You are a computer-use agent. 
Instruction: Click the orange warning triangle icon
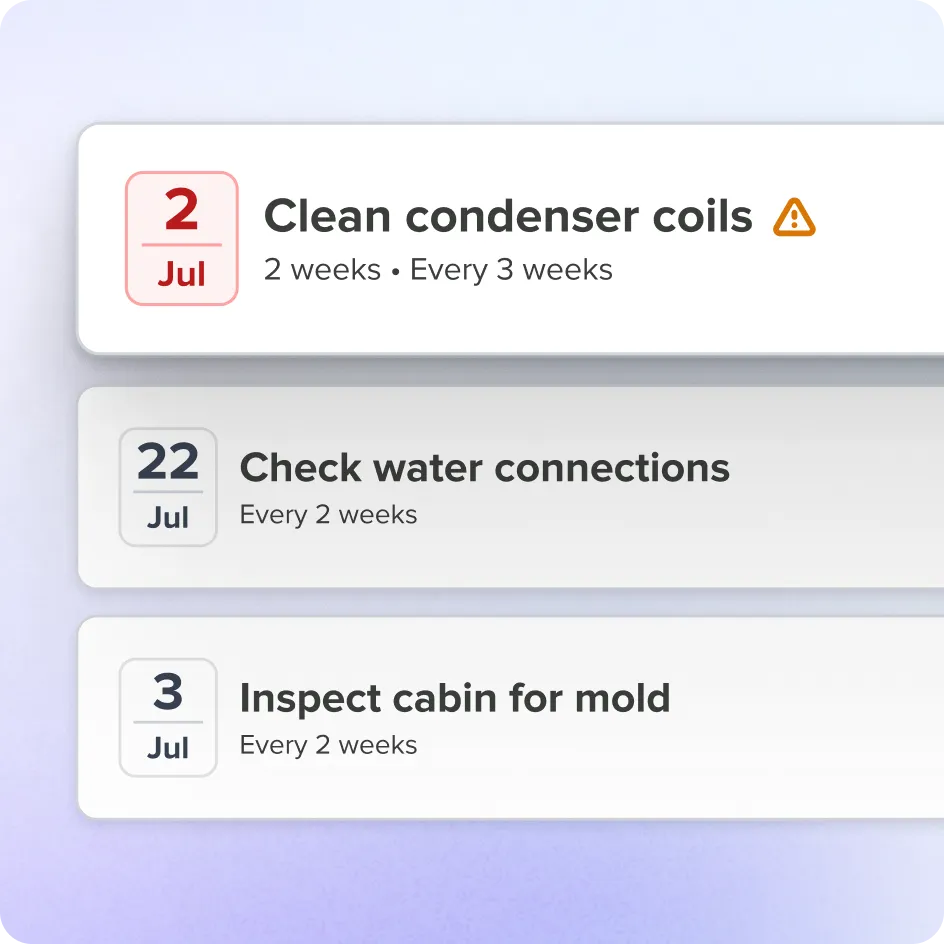[x=794, y=217]
